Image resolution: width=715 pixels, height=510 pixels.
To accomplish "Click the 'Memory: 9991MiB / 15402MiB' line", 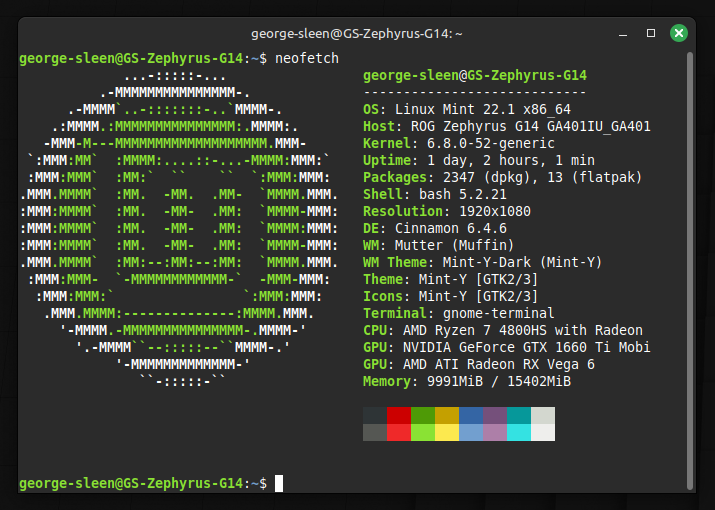I will pos(467,381).
